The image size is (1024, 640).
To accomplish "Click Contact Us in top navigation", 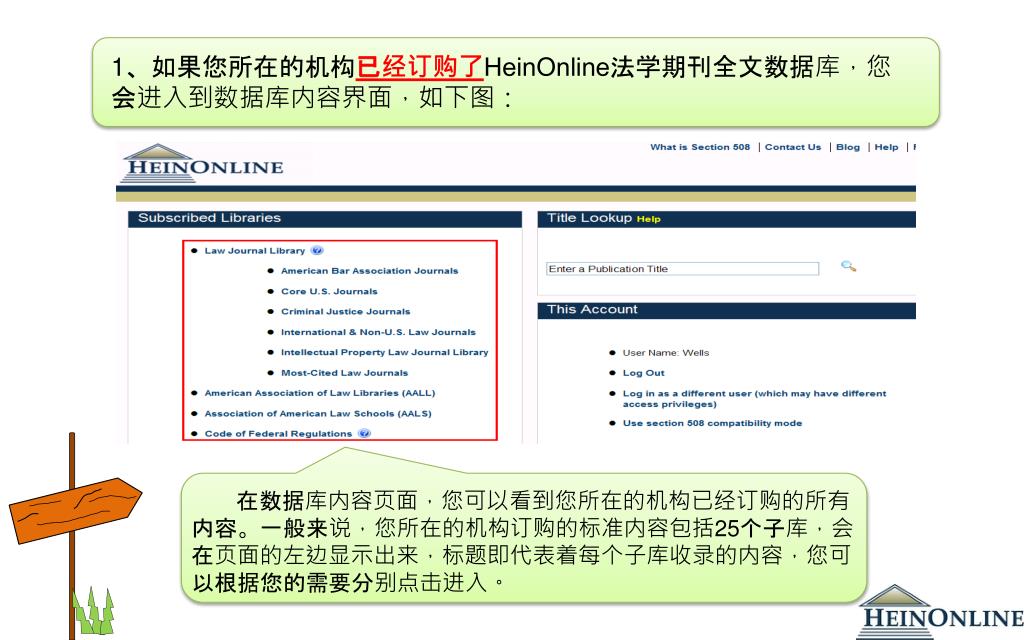I will click(793, 147).
